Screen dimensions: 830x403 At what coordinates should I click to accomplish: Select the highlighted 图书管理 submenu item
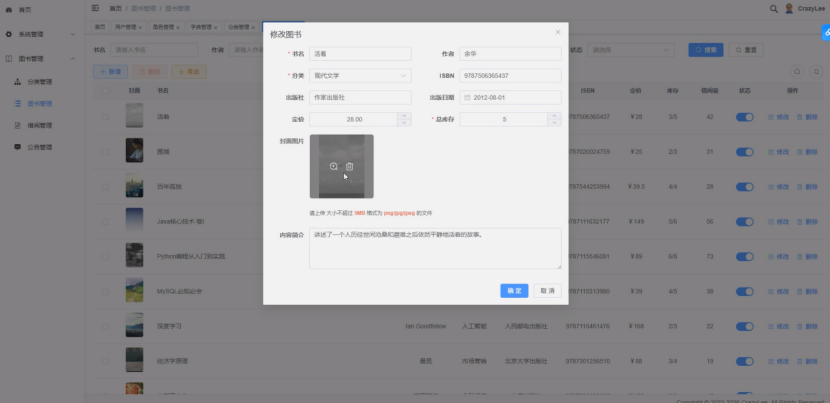point(40,104)
